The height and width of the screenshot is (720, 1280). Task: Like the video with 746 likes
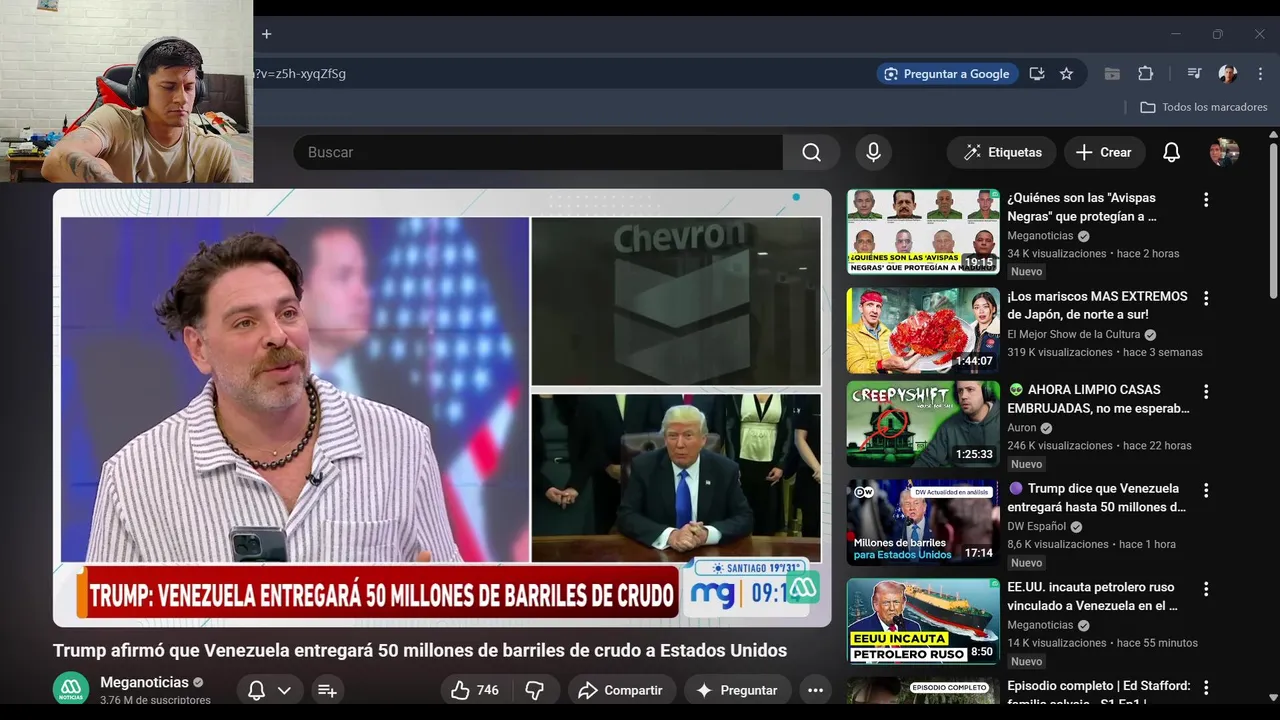(x=475, y=690)
